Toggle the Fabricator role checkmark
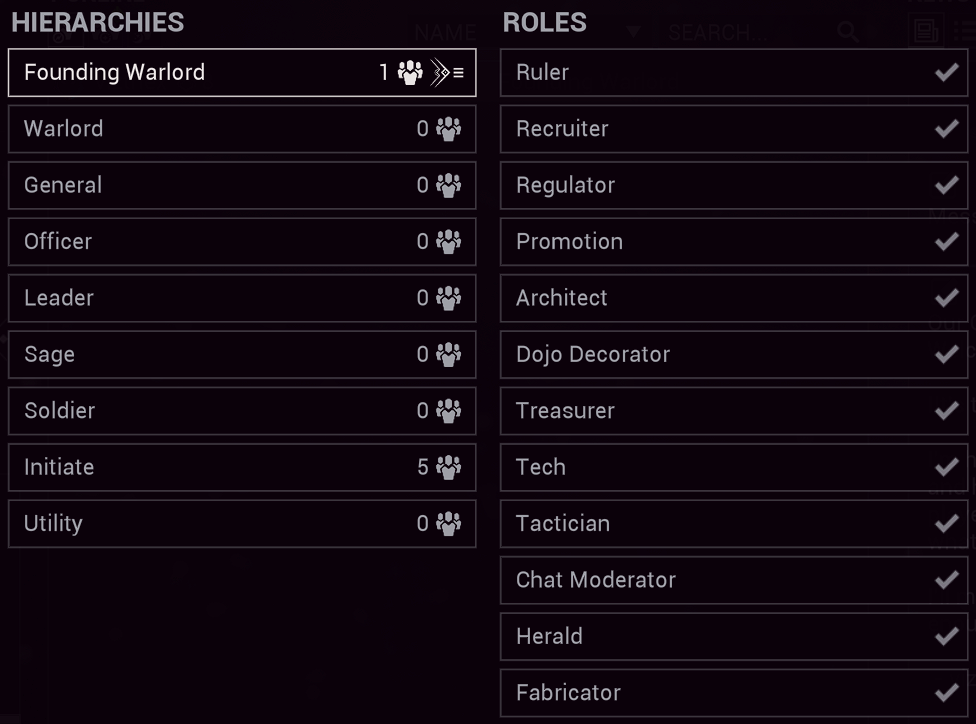The image size is (976, 724). pos(945,692)
